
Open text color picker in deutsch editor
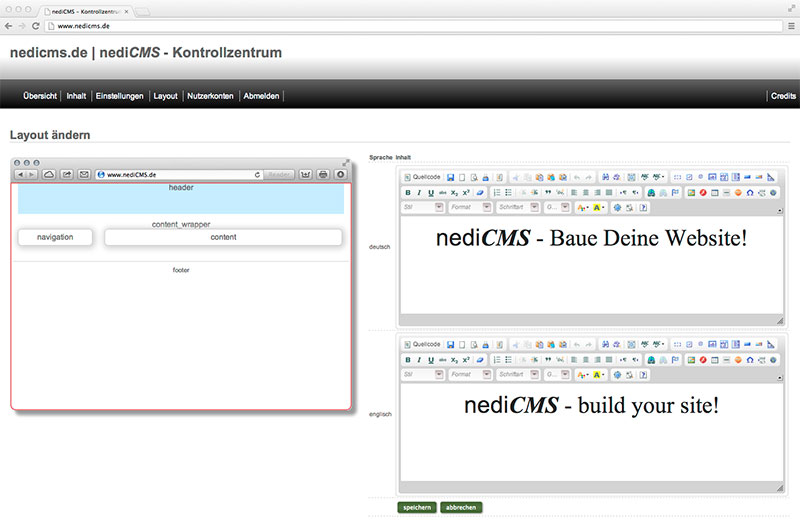tap(583, 207)
